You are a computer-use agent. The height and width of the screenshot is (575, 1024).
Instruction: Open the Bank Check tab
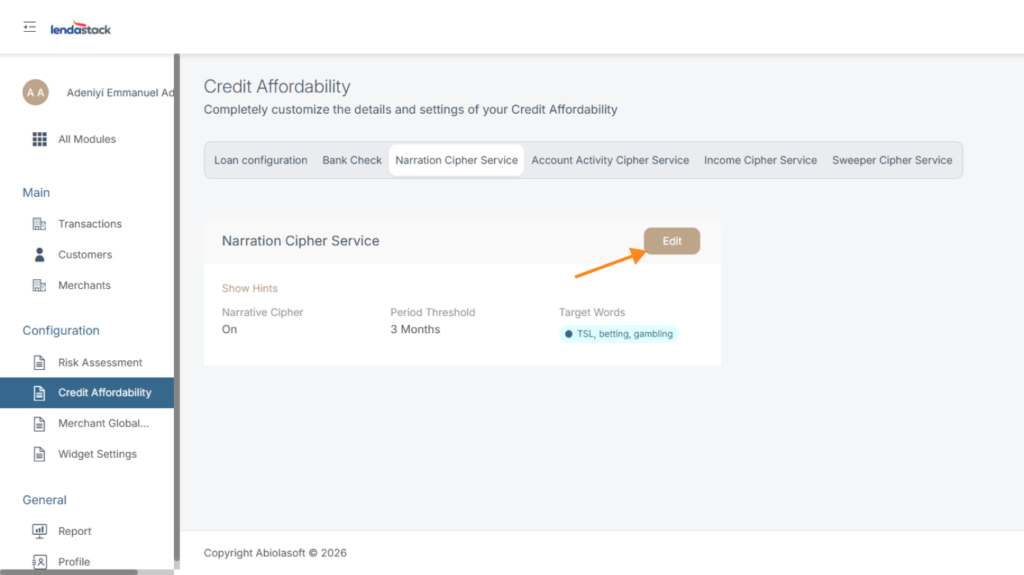[x=352, y=160]
